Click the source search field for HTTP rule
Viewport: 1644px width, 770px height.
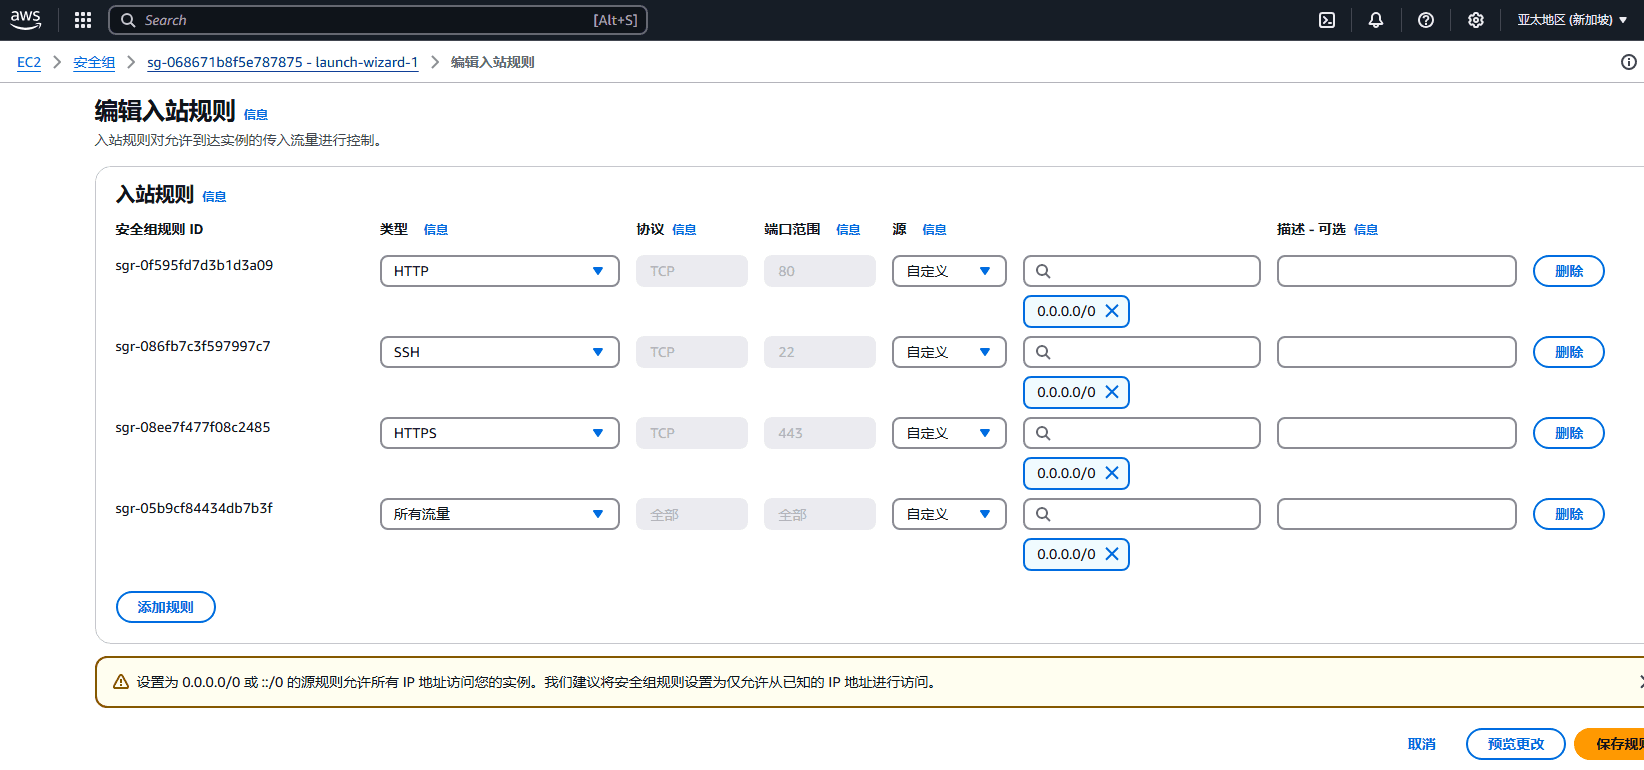pyautogui.click(x=1142, y=271)
